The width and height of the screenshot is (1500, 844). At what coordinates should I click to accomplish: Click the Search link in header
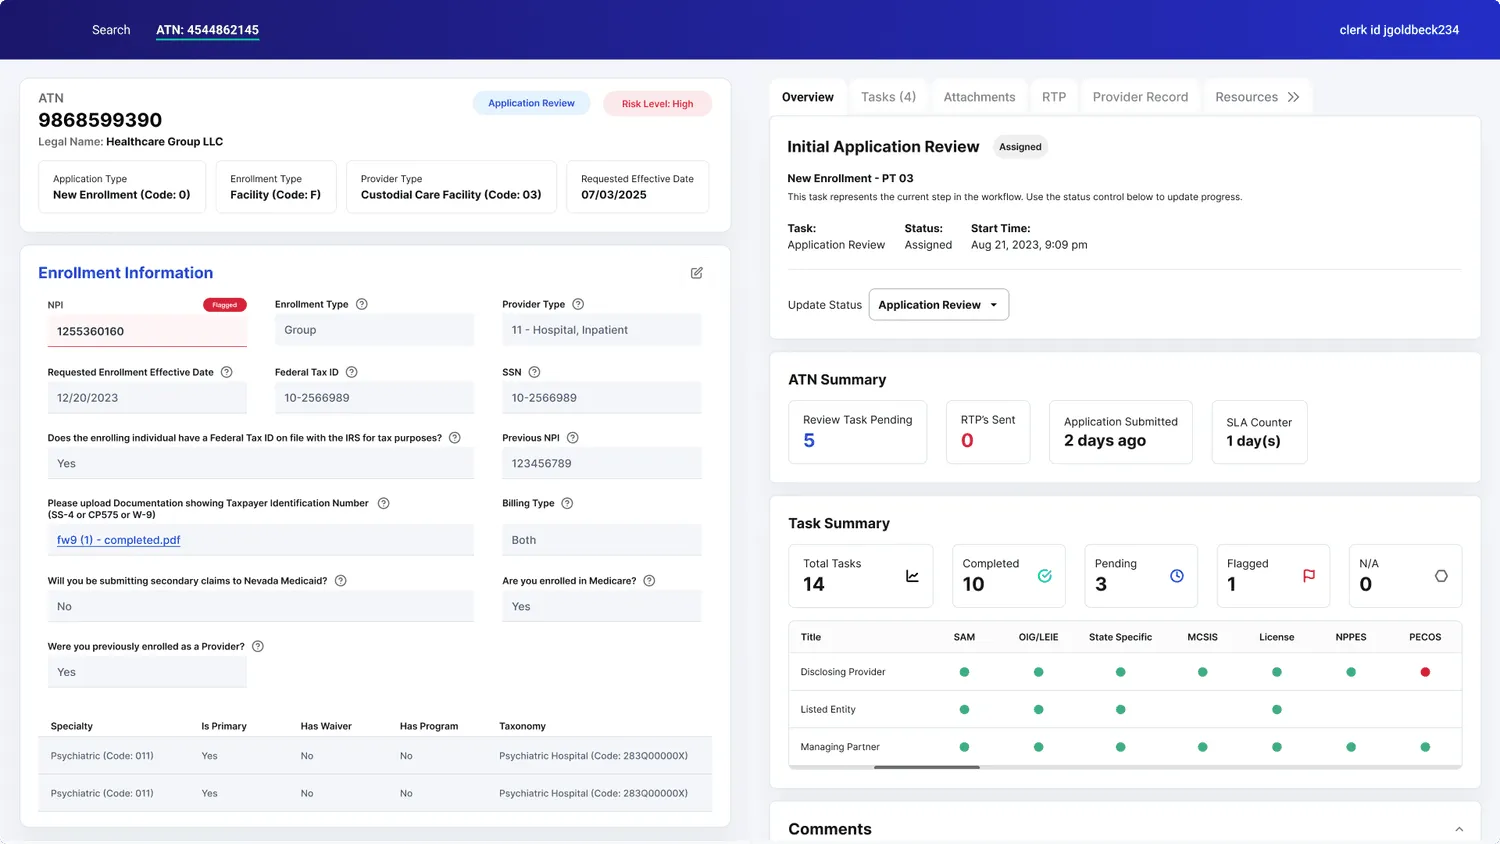pos(111,30)
